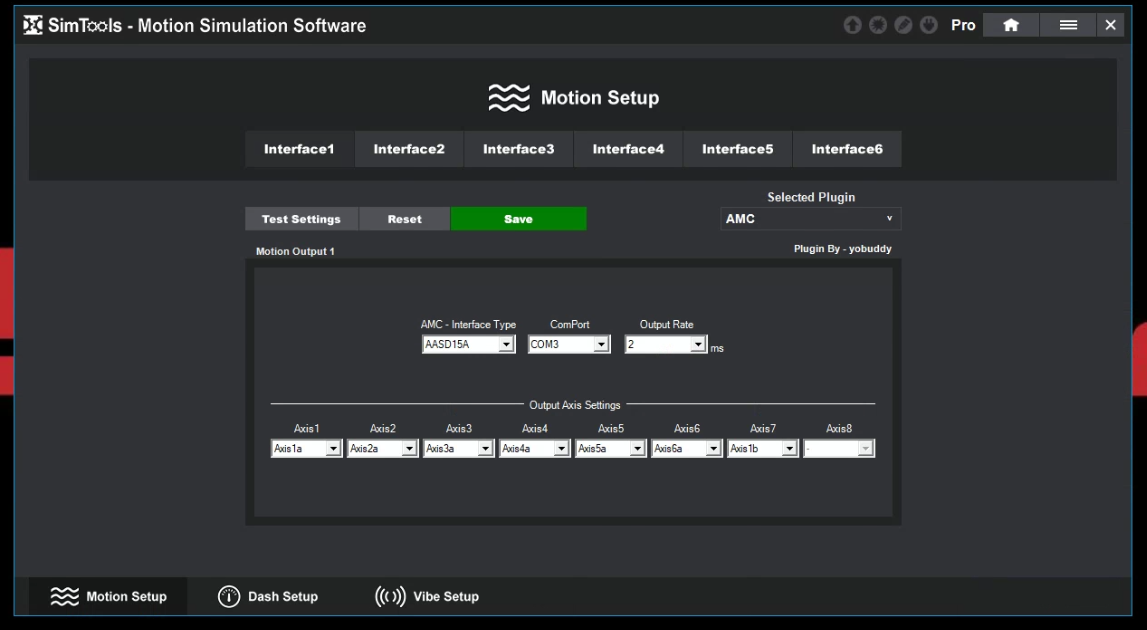Screen dimensions: 1147x630
Task: Click the starburst icon in title bar
Action: pyautogui.click(x=877, y=25)
